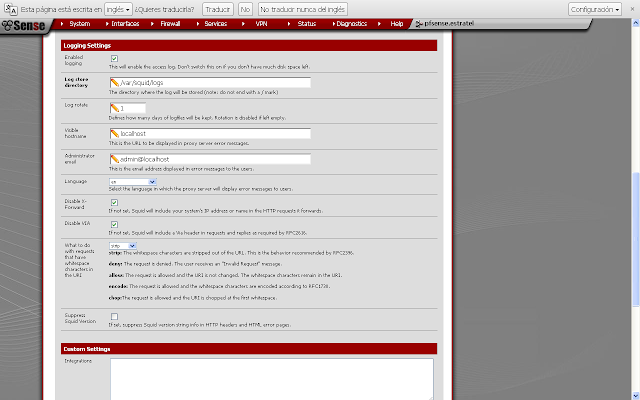Open the VPN menu

261,24
